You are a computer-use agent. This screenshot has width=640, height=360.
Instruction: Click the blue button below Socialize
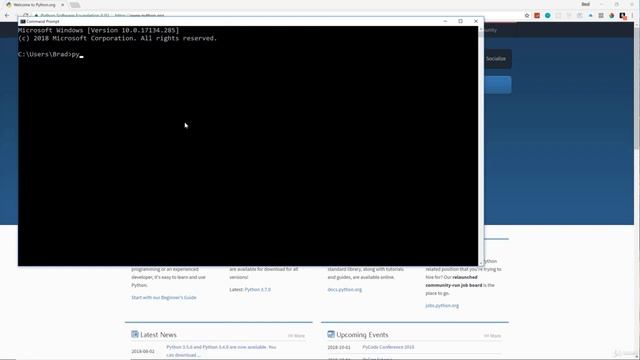pos(498,85)
